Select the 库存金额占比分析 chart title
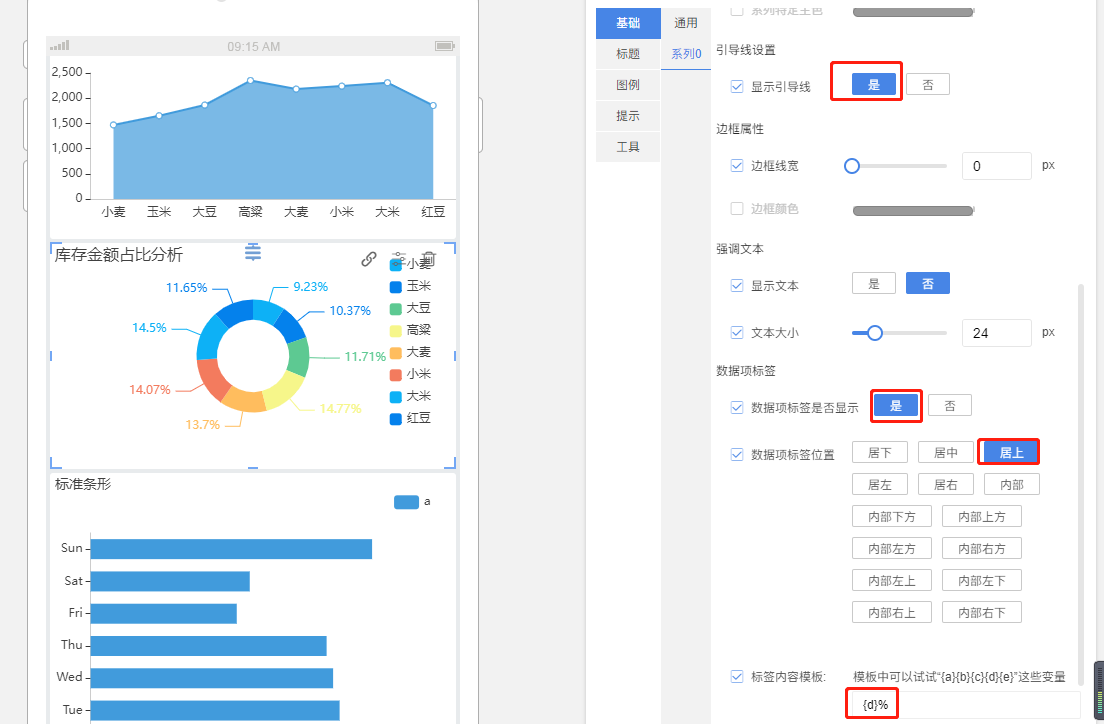1104x724 pixels. [119, 255]
